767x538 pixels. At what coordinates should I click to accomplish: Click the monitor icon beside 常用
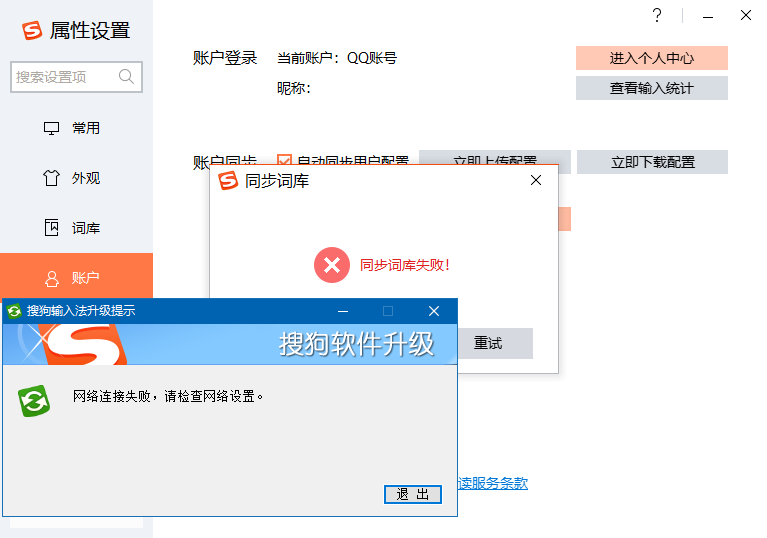tap(51, 128)
